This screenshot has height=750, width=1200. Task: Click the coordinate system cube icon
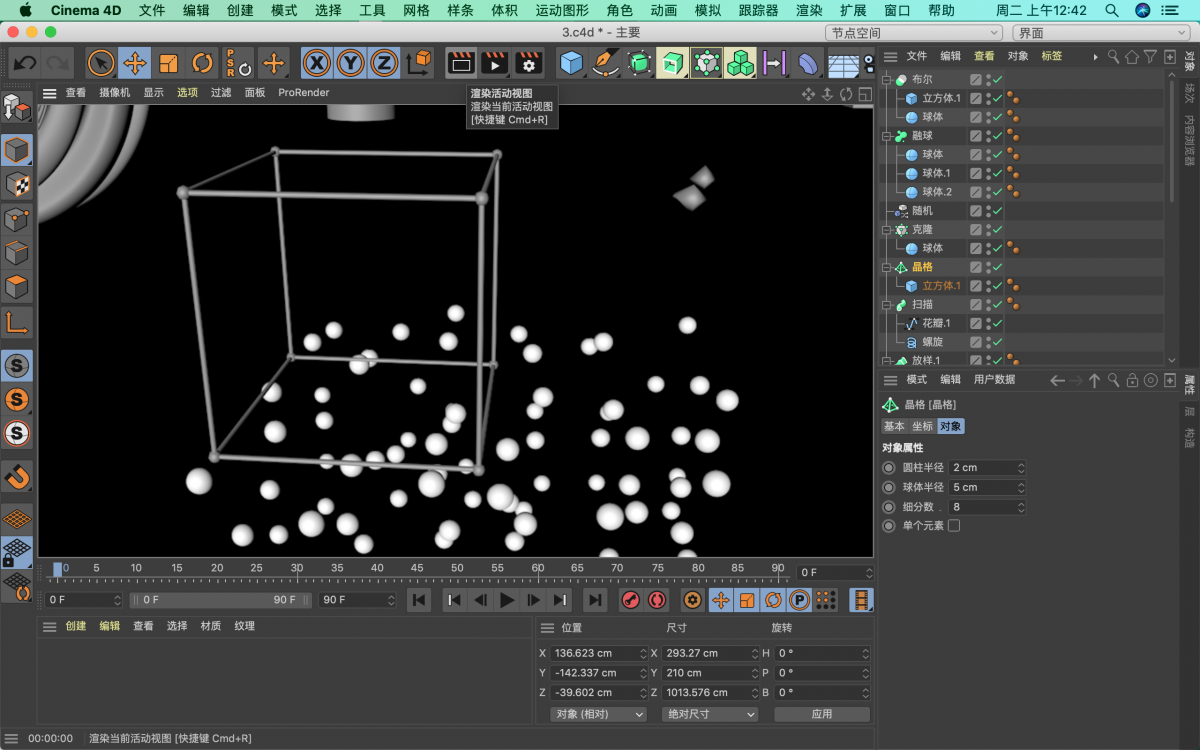pos(420,63)
